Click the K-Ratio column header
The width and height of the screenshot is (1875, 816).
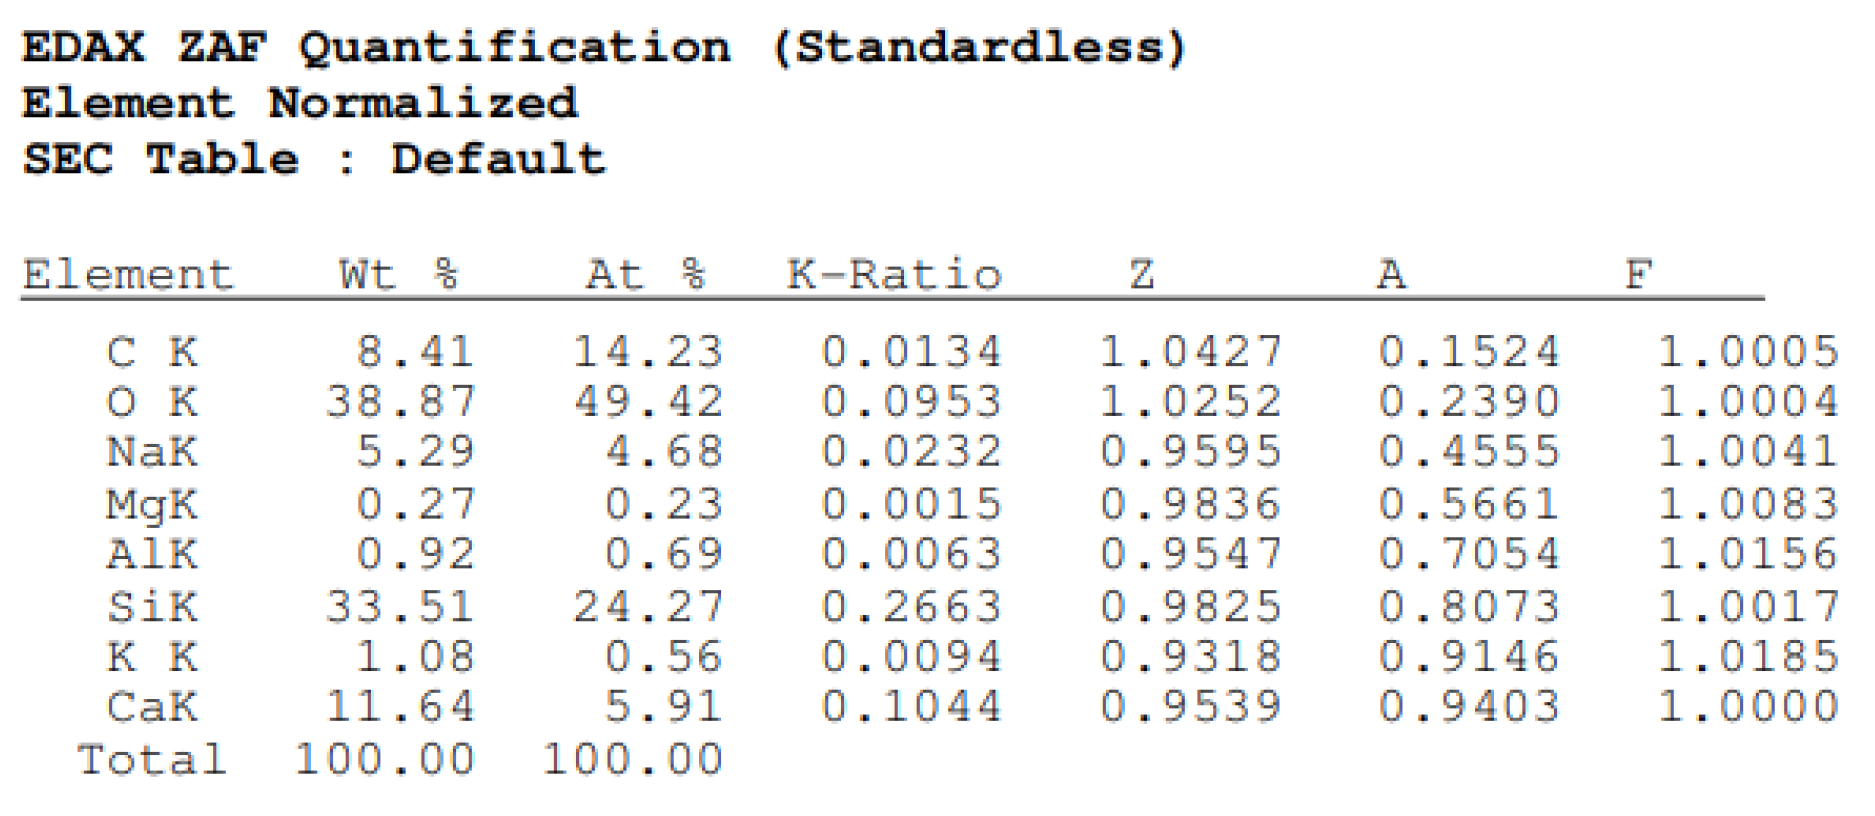pyautogui.click(x=894, y=274)
